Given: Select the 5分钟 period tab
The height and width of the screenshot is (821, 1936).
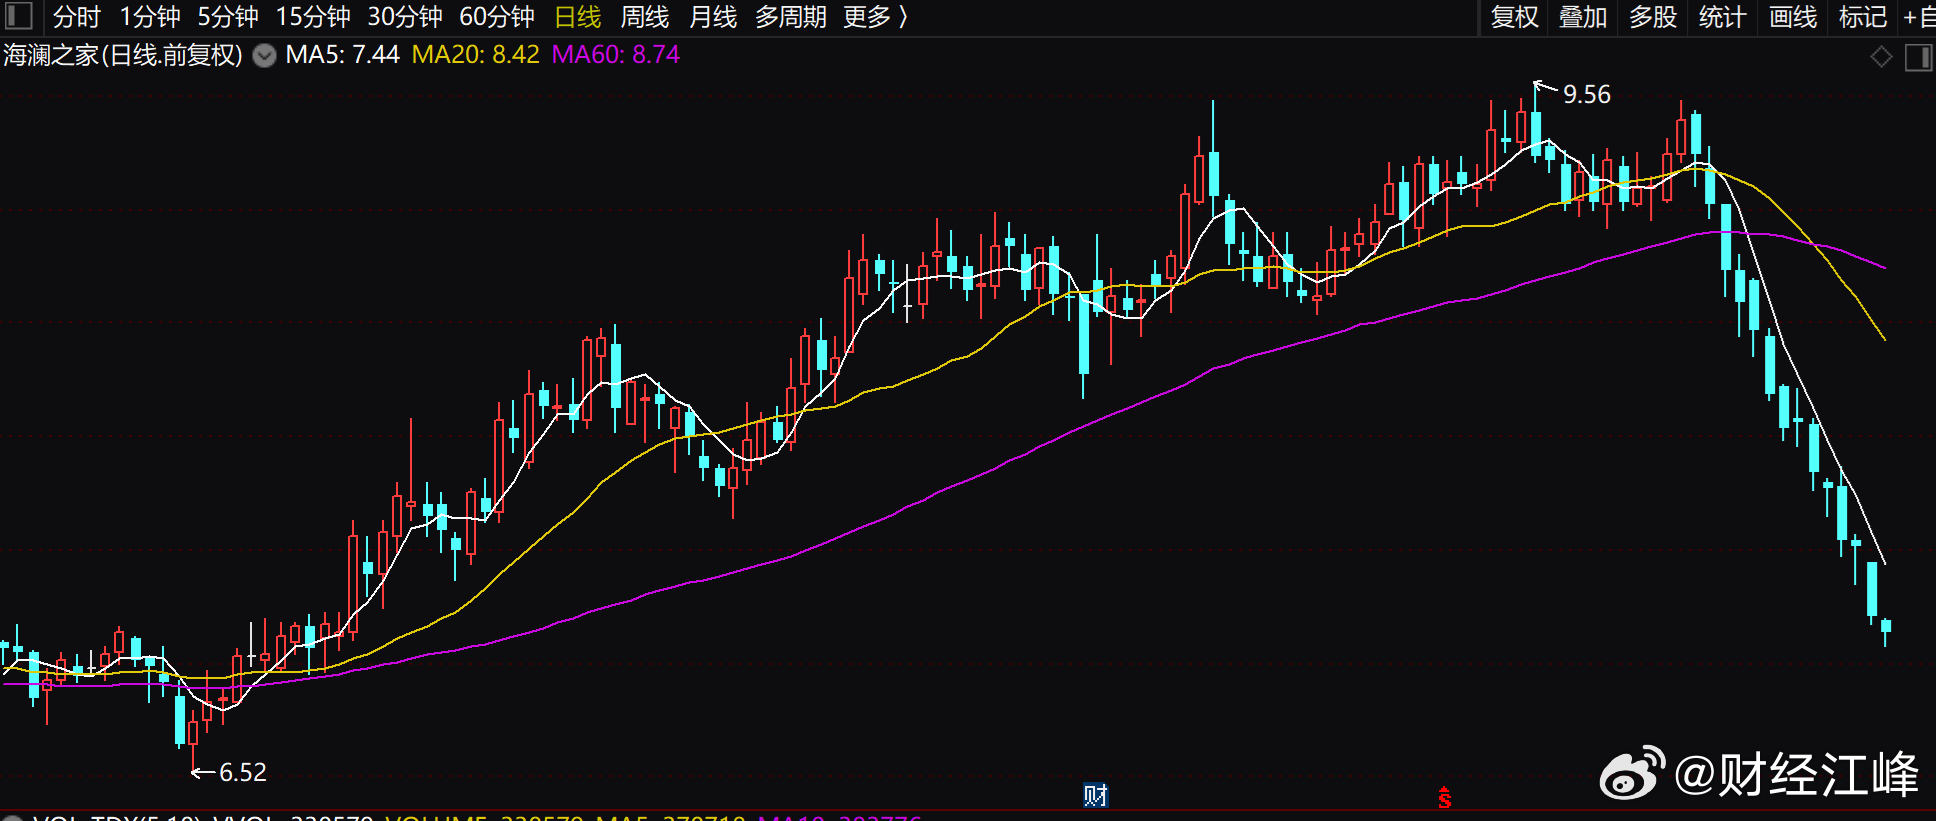Looking at the screenshot, I should [x=228, y=17].
